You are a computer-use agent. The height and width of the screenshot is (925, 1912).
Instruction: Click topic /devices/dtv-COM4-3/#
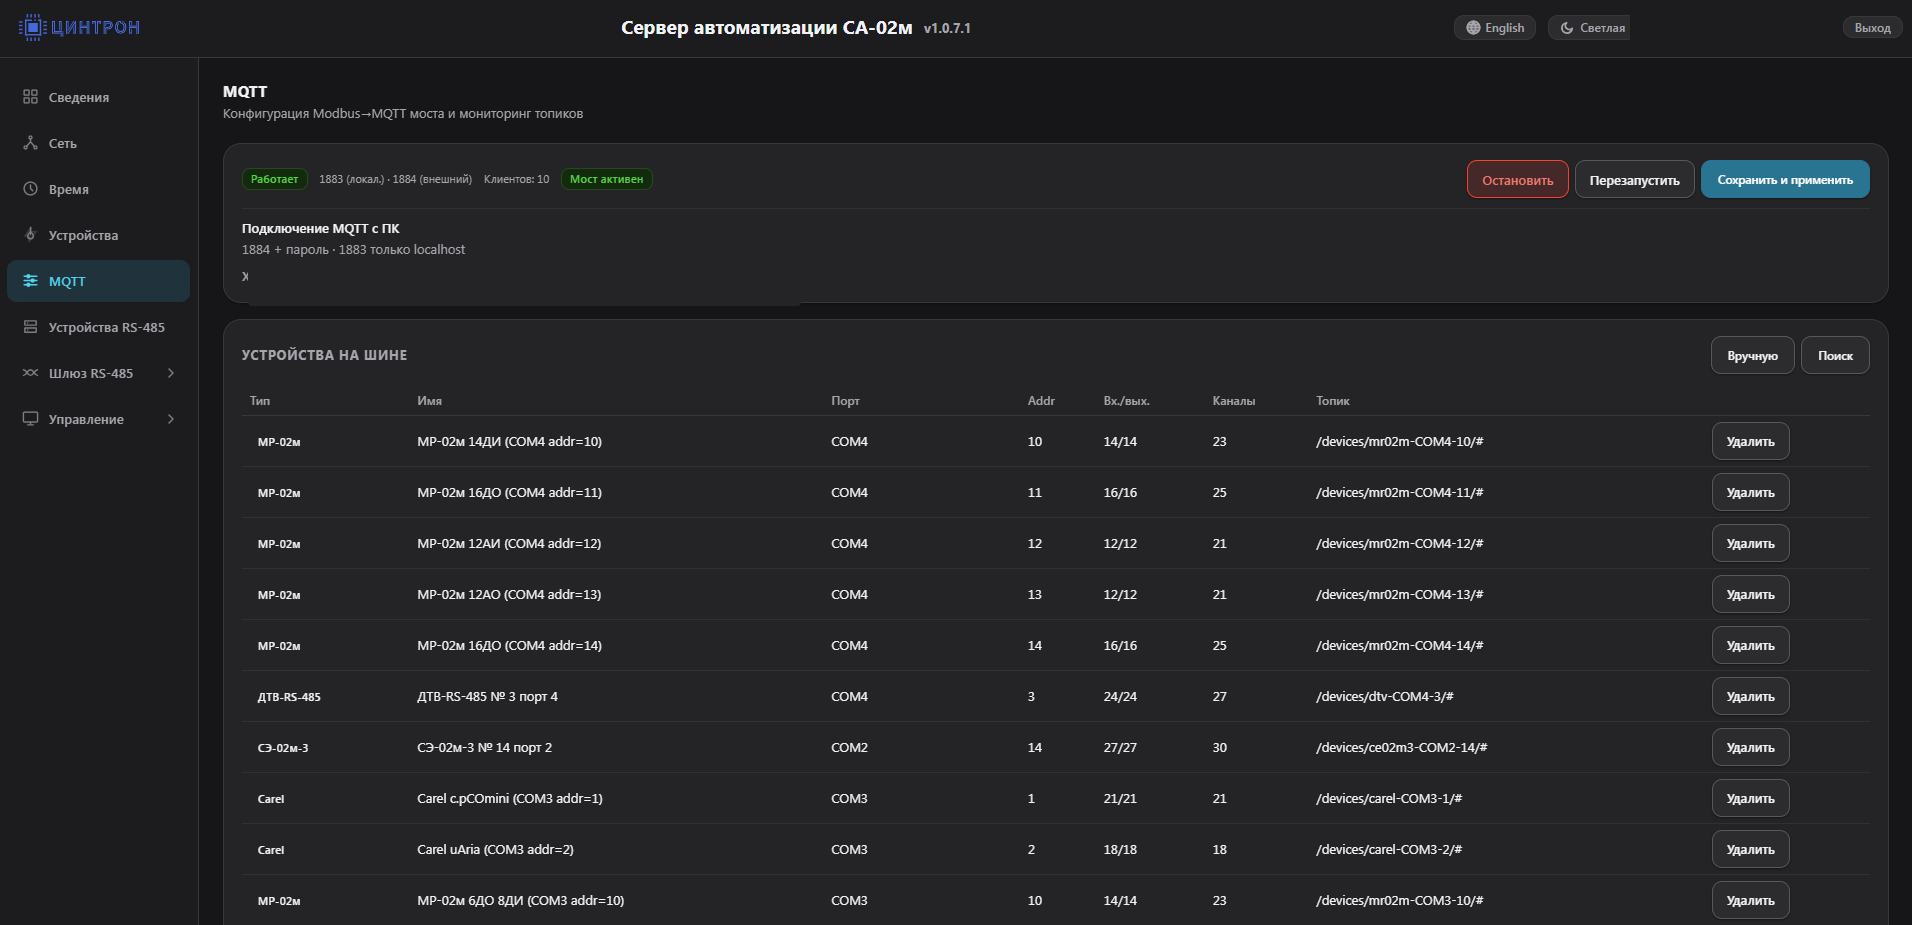coord(1384,696)
